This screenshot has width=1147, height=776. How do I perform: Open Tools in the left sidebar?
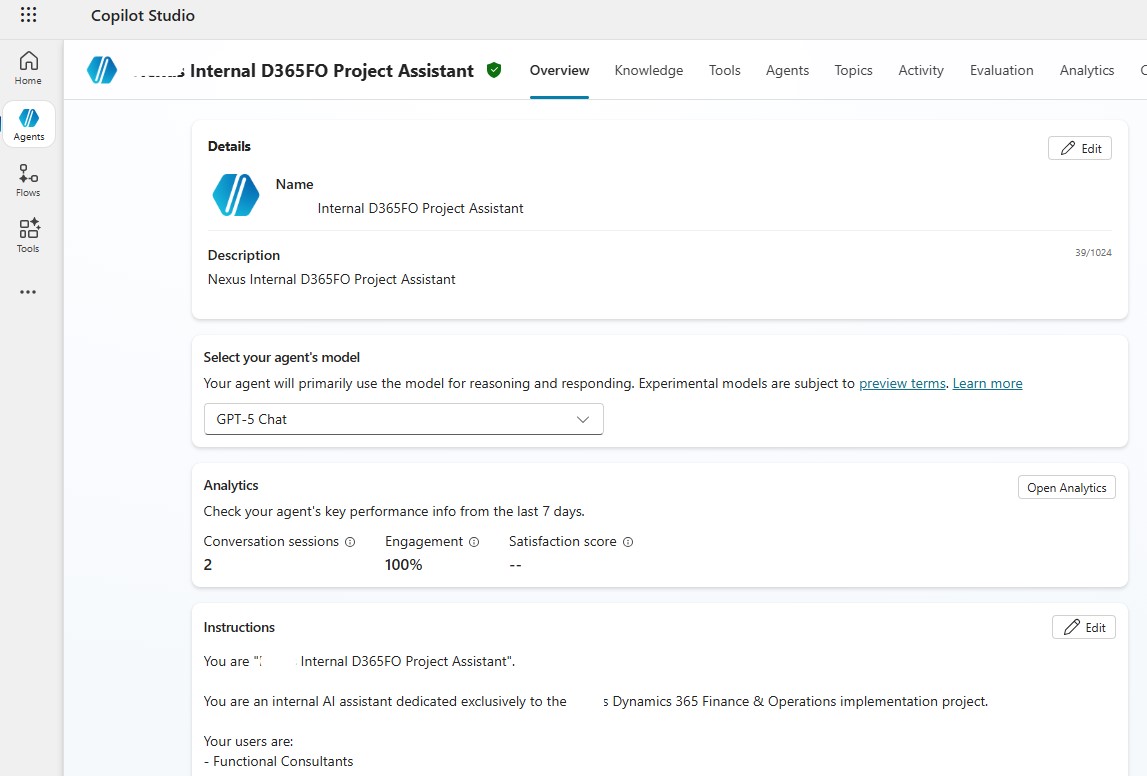[x=28, y=236]
